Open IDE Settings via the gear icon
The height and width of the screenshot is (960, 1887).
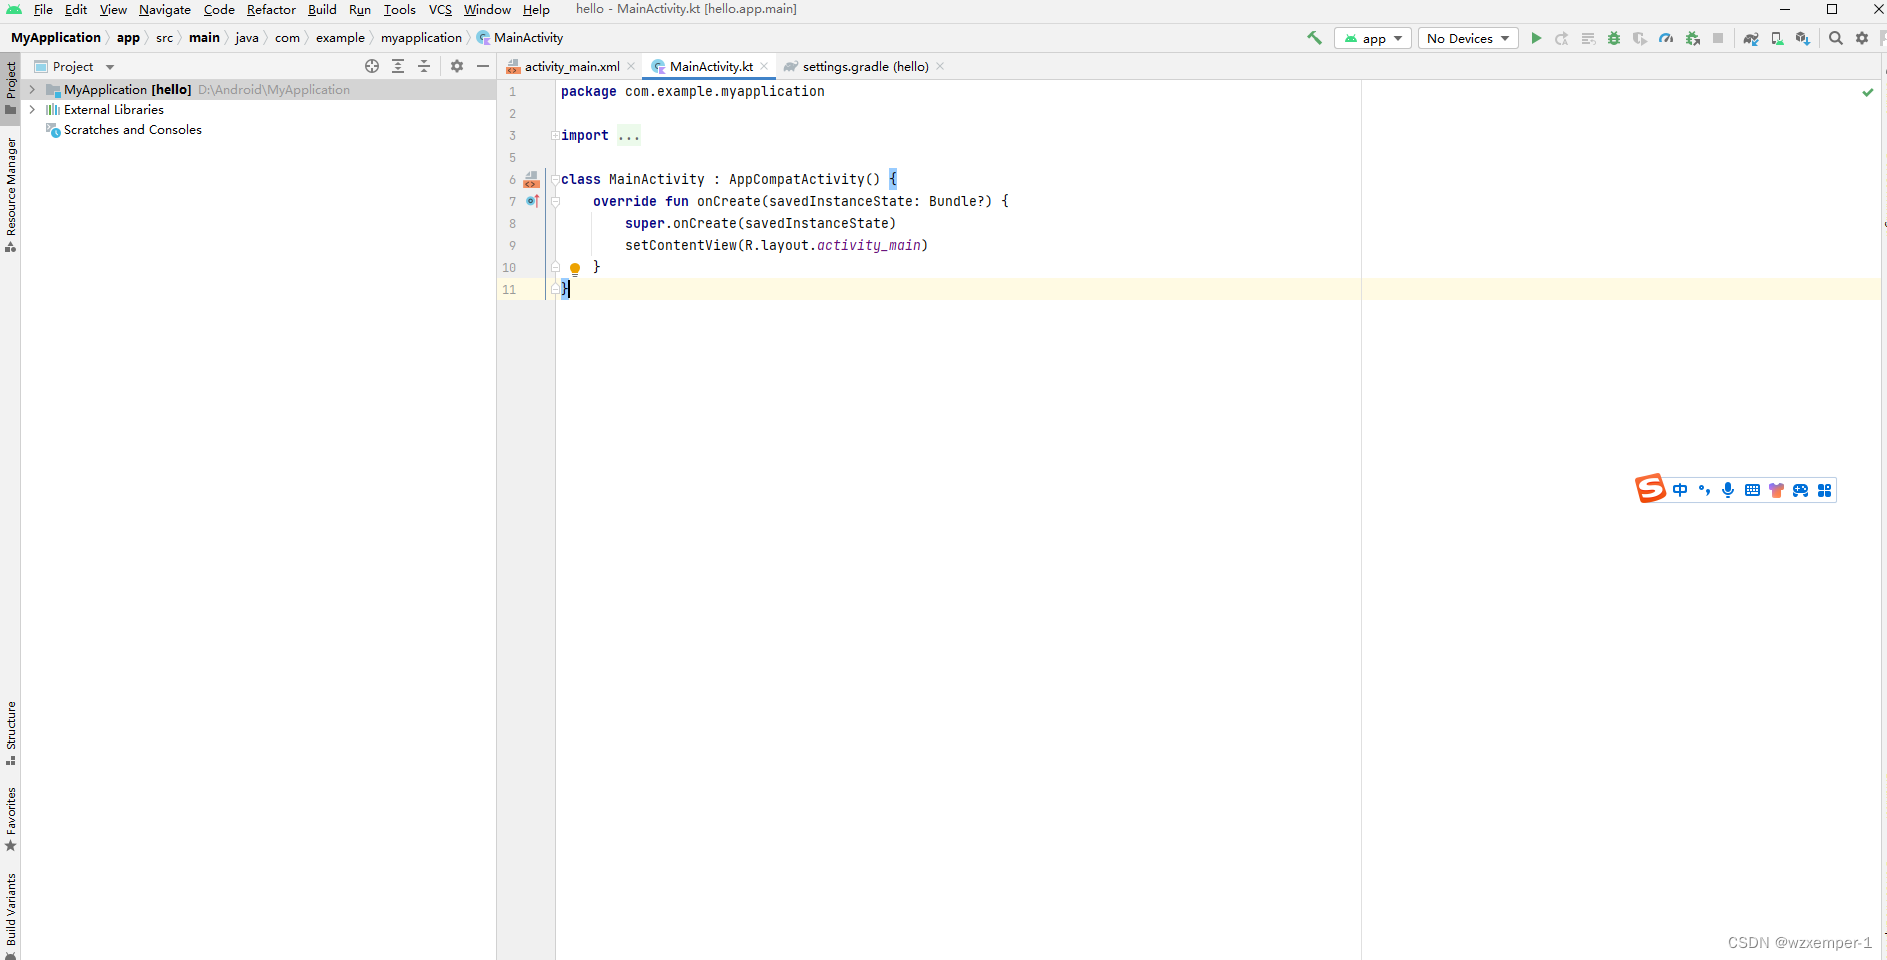click(x=1863, y=39)
